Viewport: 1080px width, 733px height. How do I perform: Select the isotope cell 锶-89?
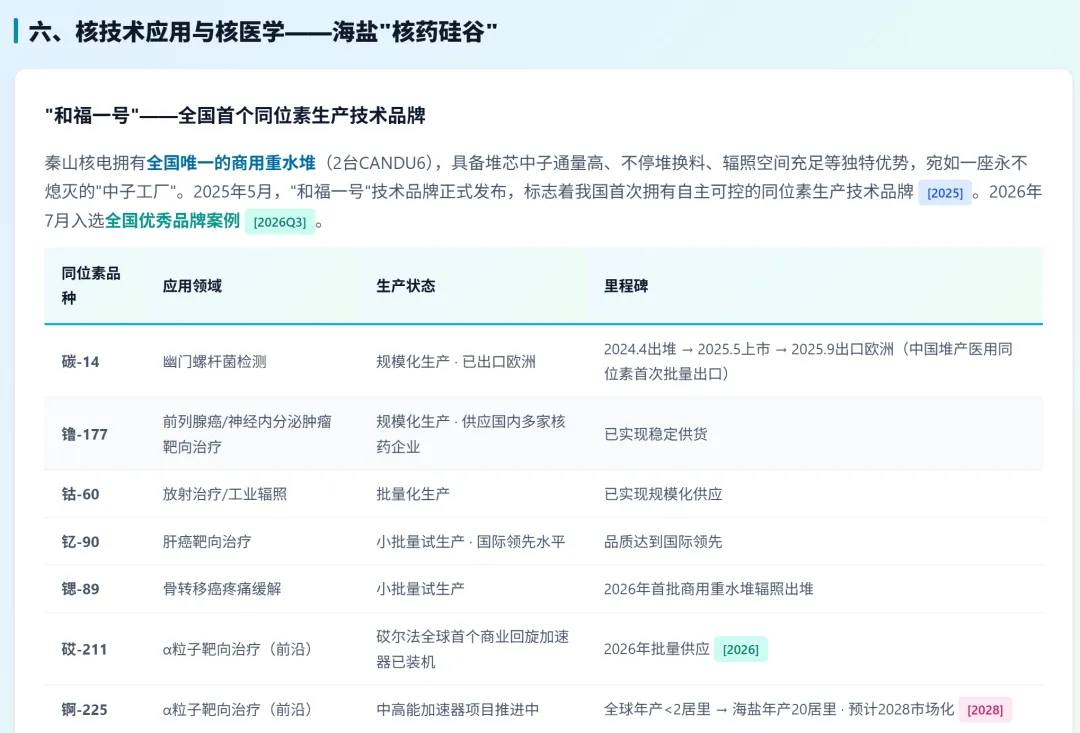pyautogui.click(x=81, y=589)
